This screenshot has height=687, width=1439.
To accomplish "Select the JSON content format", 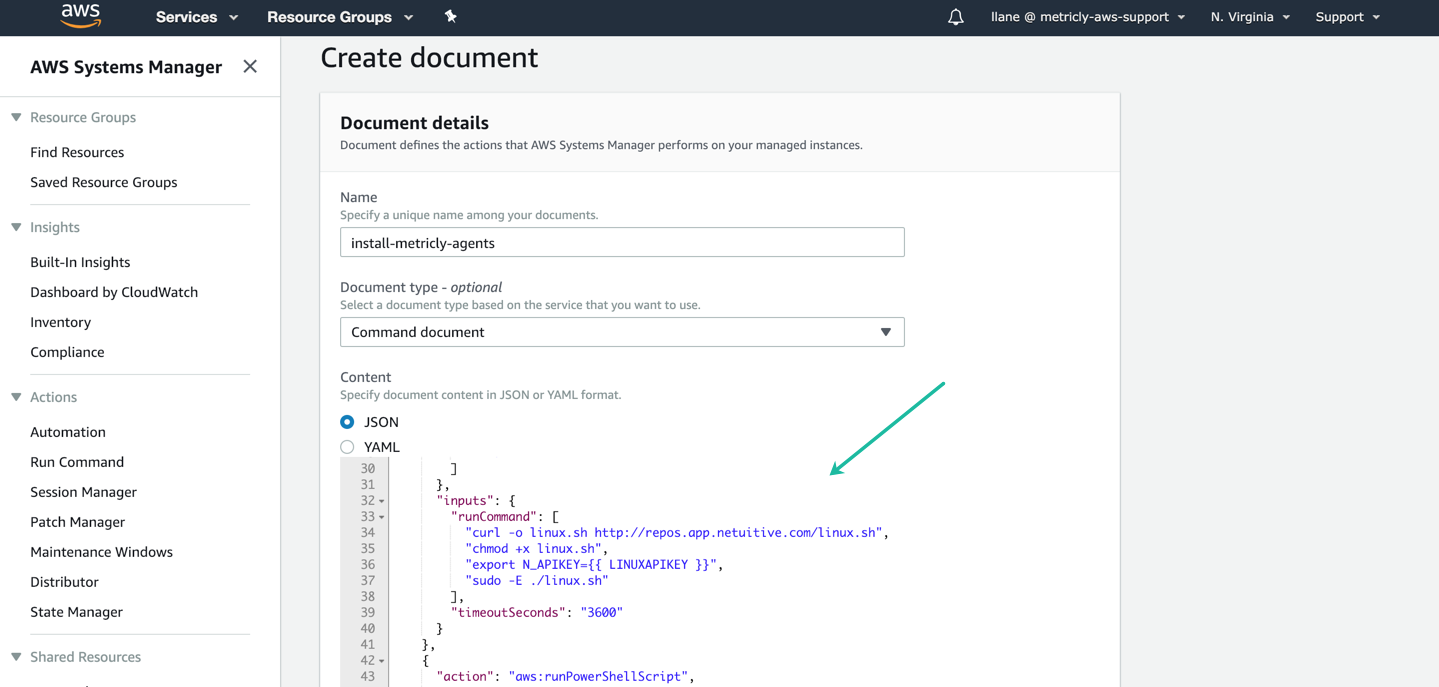I will point(347,422).
